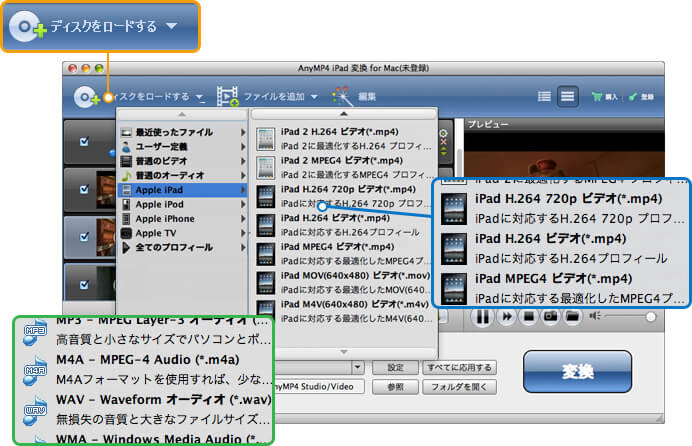Click the Load Disc icon in toolbar
This screenshot has width=692, height=446.
pos(86,97)
